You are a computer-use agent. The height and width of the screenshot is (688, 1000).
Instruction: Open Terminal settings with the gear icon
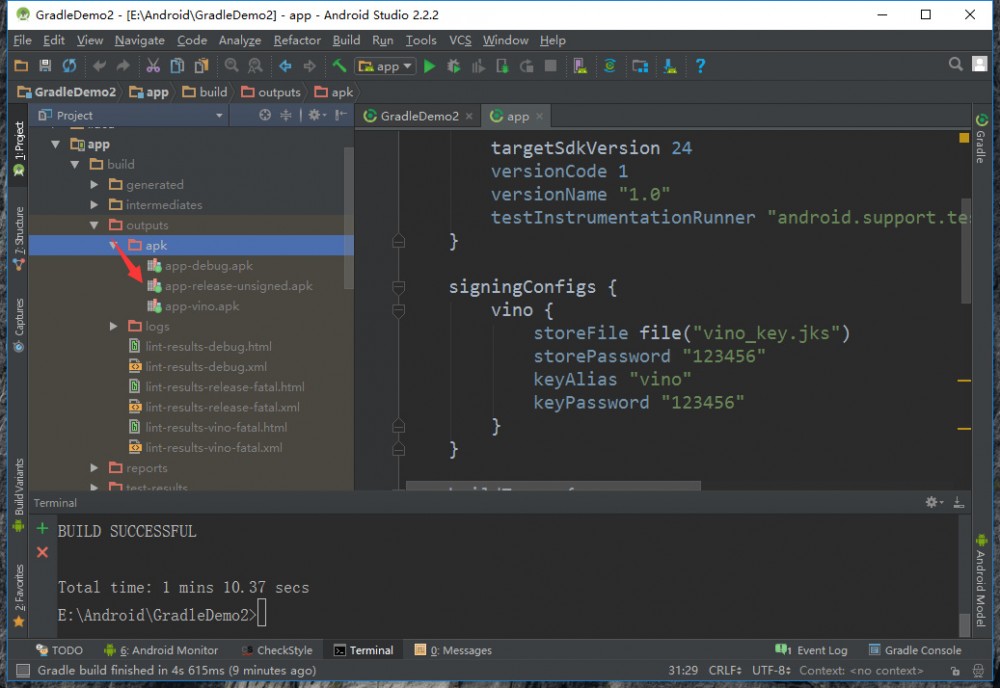coord(930,502)
